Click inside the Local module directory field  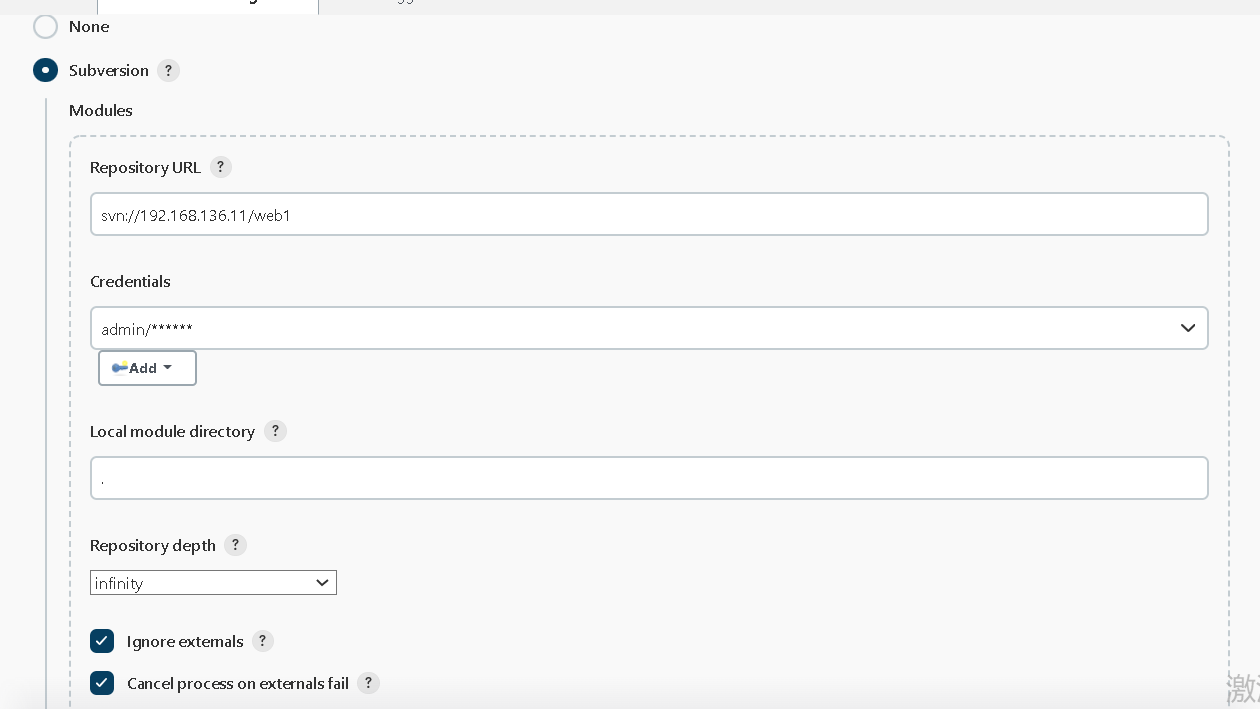coord(649,478)
